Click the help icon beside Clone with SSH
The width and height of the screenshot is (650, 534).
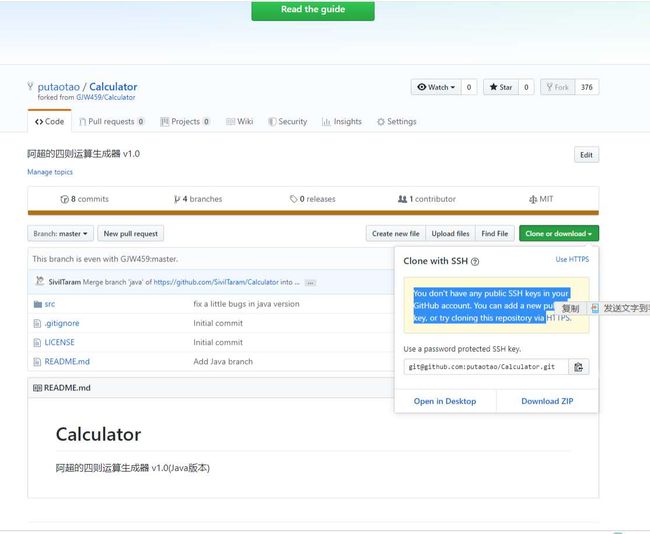point(475,262)
